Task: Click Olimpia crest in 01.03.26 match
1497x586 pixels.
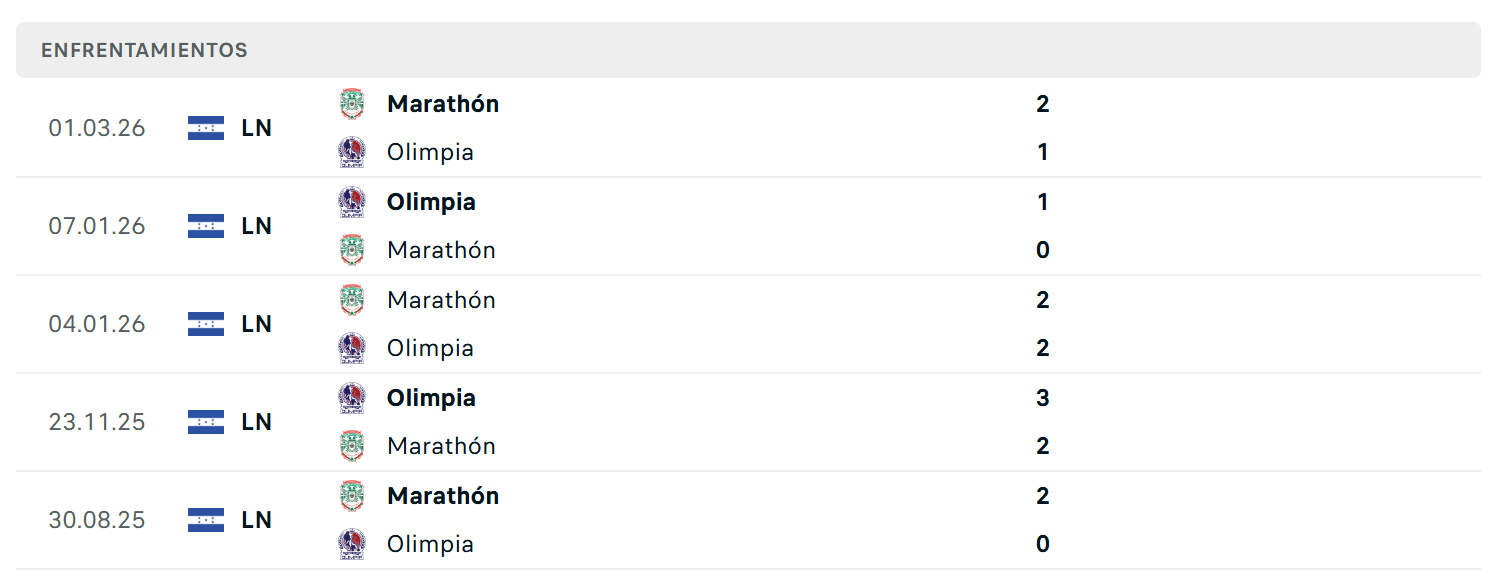Action: point(352,152)
